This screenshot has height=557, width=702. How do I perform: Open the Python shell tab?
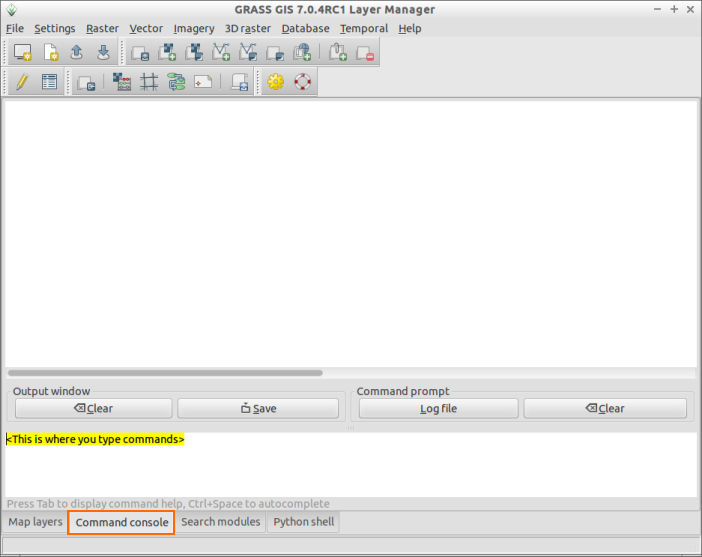point(304,522)
